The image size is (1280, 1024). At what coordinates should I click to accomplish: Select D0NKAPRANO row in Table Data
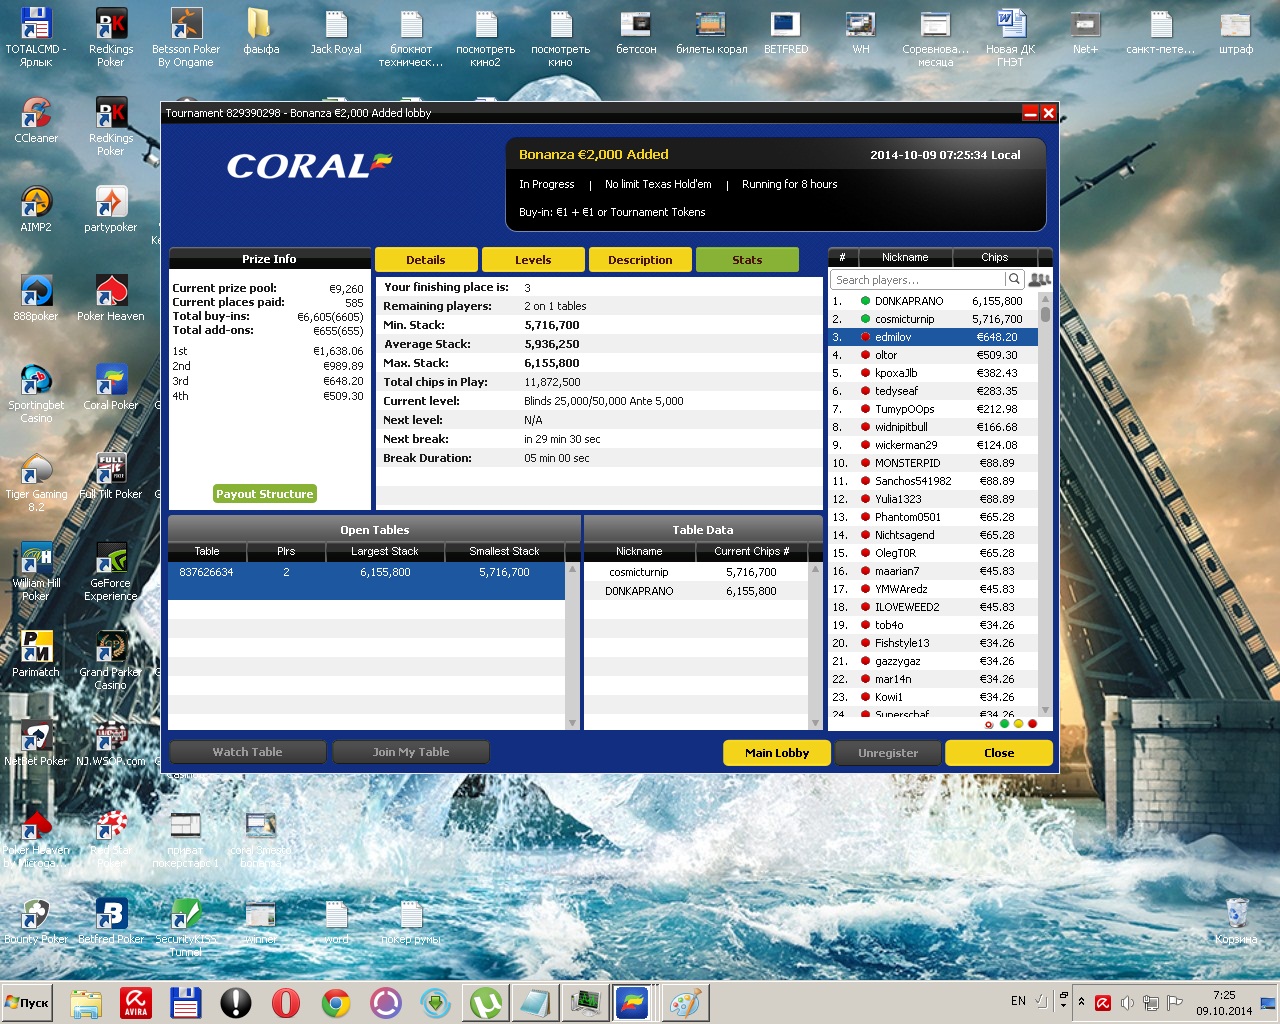(696, 591)
